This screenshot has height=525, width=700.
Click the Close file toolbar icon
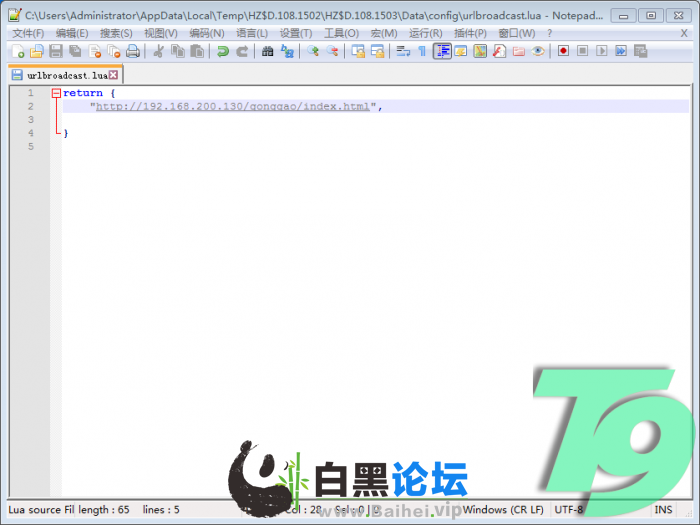95,51
